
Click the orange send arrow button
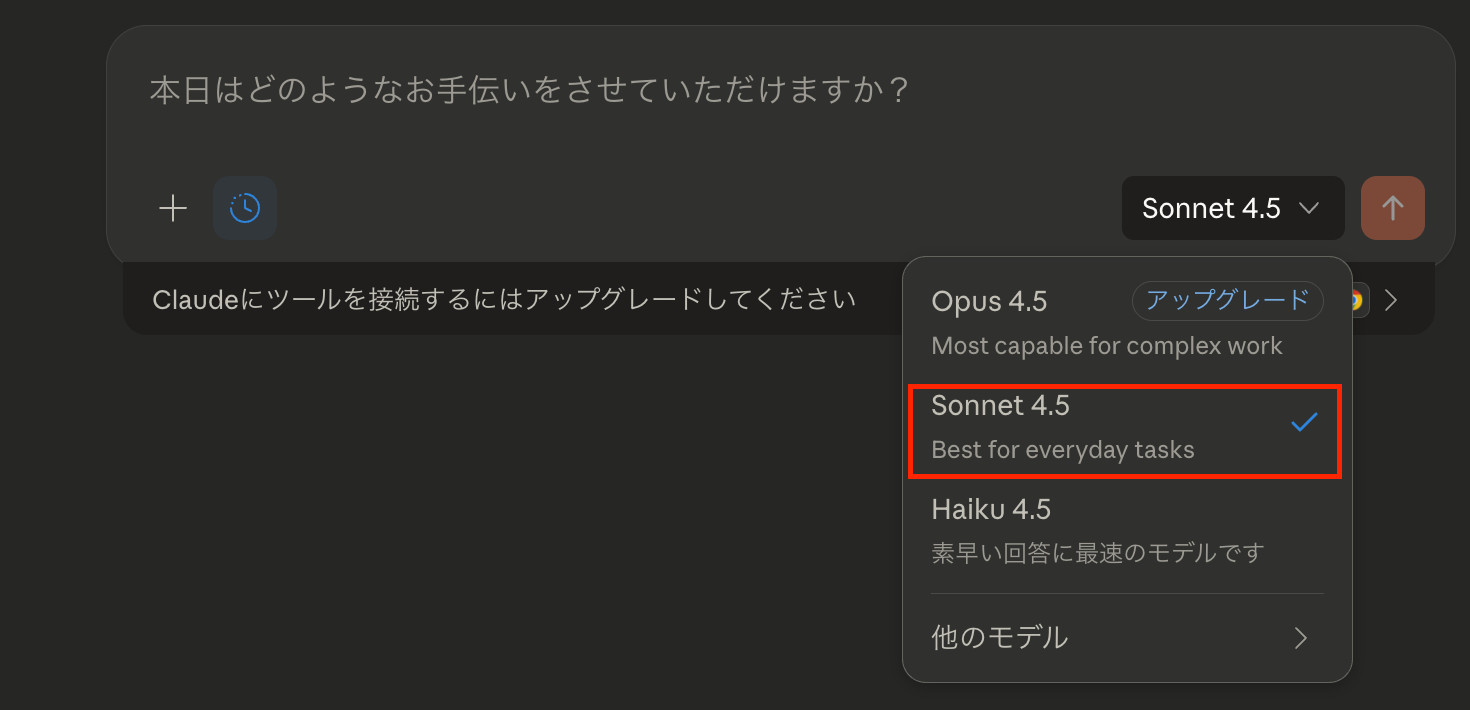coord(1393,208)
